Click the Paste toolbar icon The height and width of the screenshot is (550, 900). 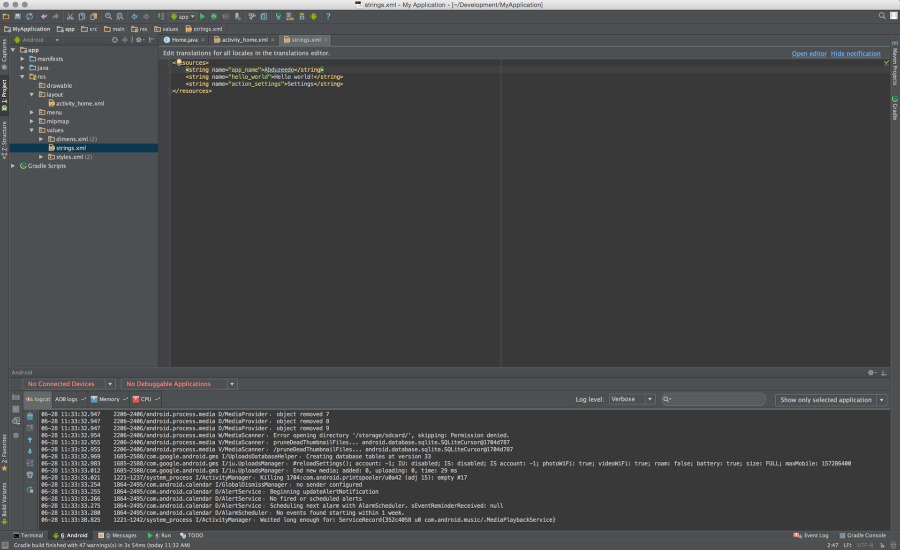pos(94,17)
